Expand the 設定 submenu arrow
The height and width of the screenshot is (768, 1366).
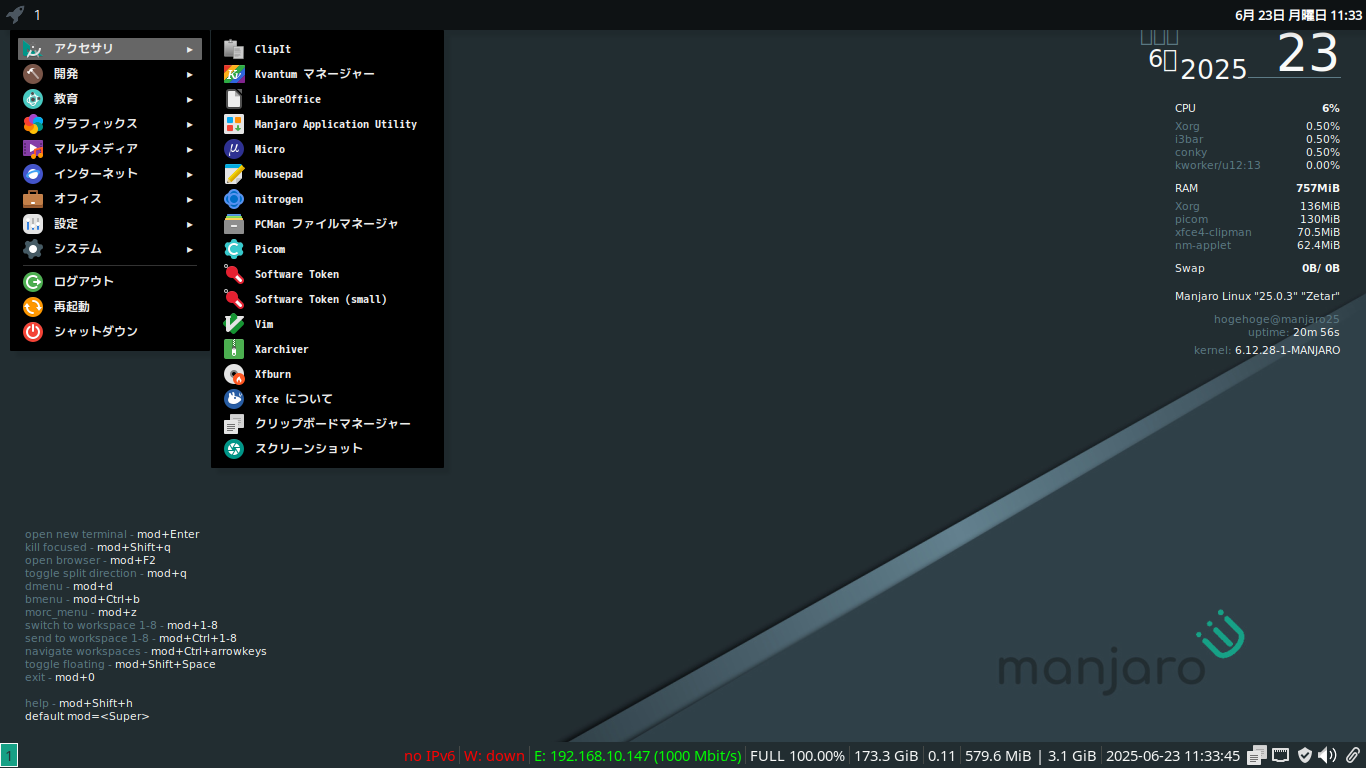pyautogui.click(x=190, y=224)
